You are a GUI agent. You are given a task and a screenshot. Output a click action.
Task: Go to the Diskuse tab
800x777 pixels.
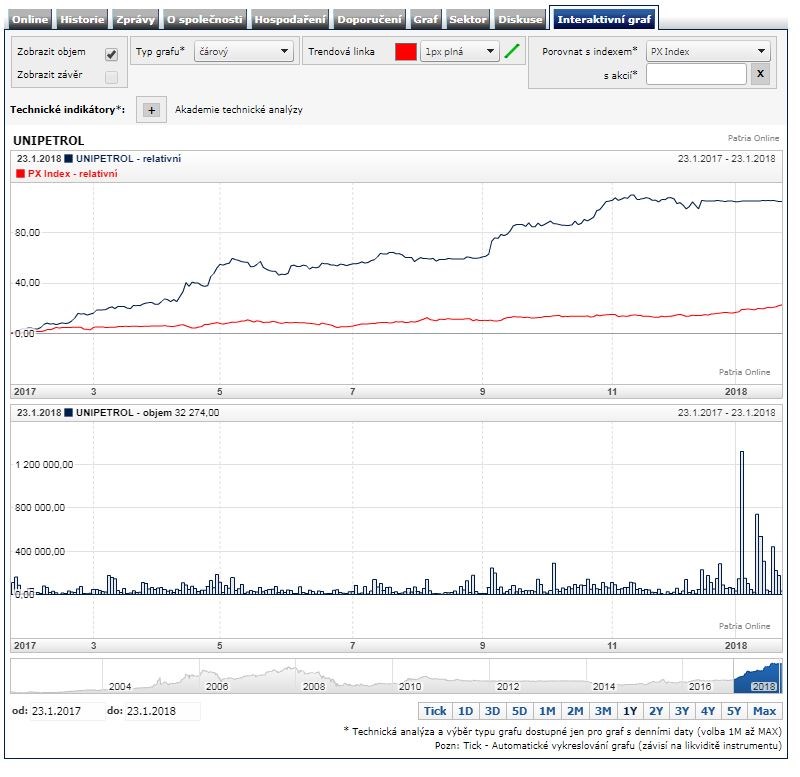[522, 19]
